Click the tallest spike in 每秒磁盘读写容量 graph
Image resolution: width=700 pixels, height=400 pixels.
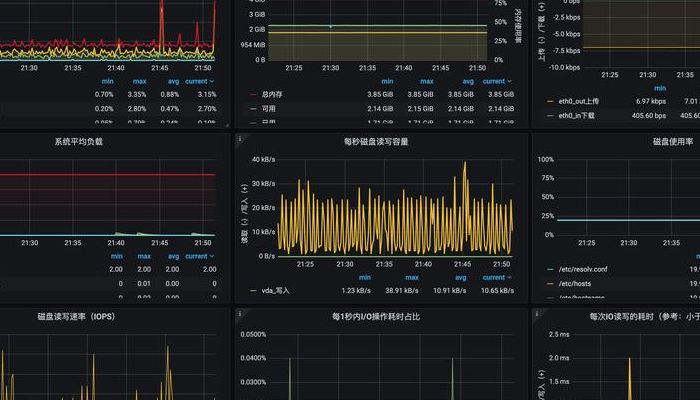(464, 163)
